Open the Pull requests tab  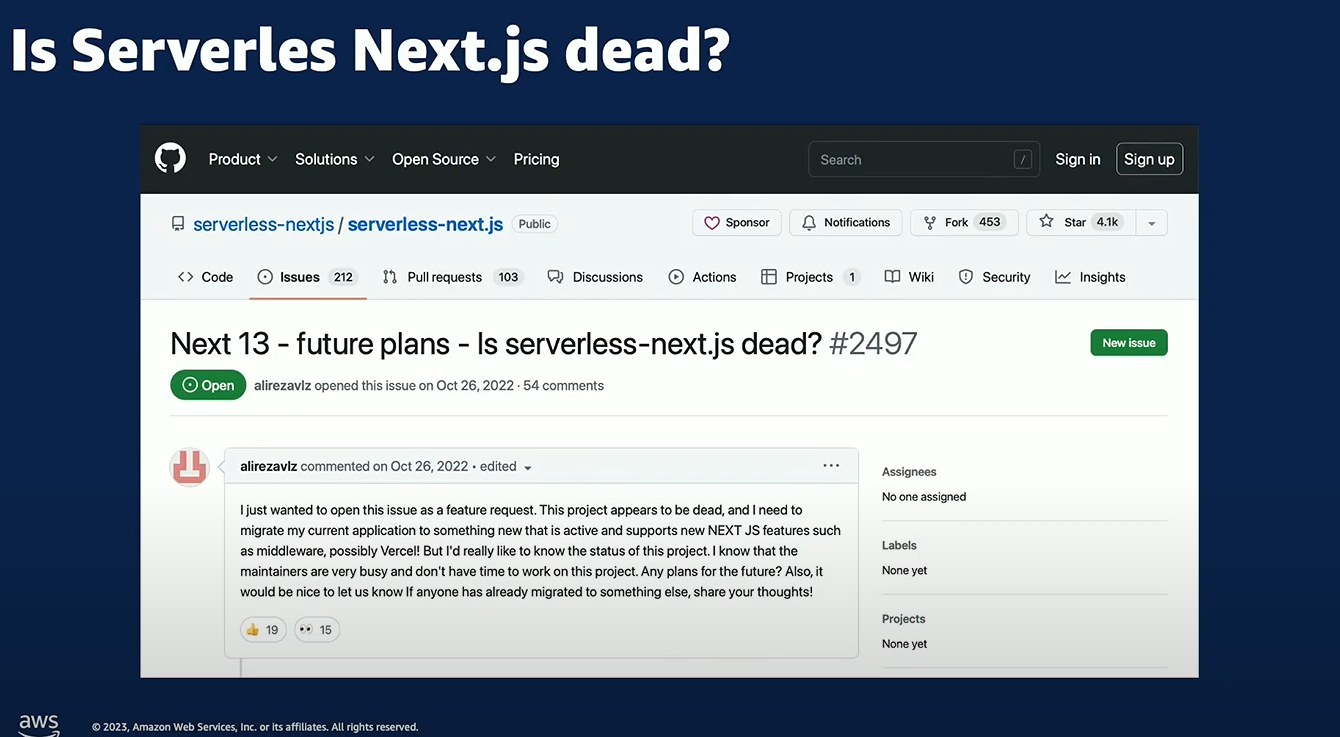[x=453, y=277]
